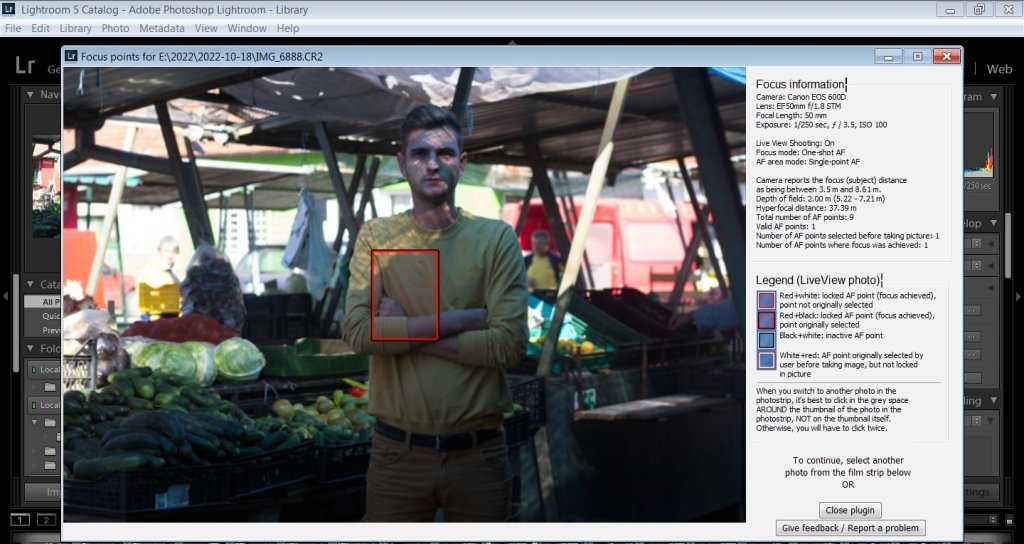The width and height of the screenshot is (1024, 544).
Task: Collapse the Catalog panel triangle
Action: click(x=30, y=284)
